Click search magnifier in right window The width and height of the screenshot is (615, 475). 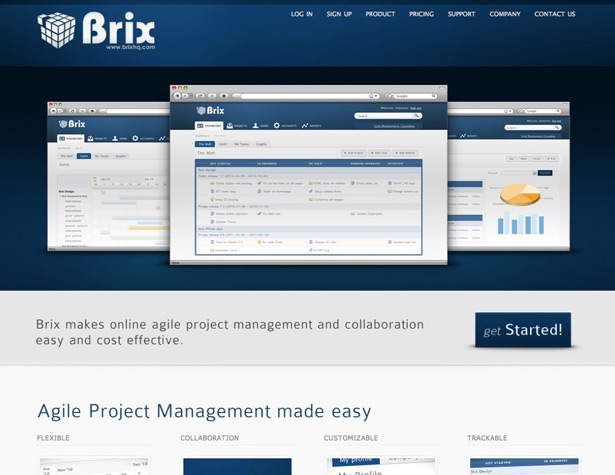coord(557,127)
